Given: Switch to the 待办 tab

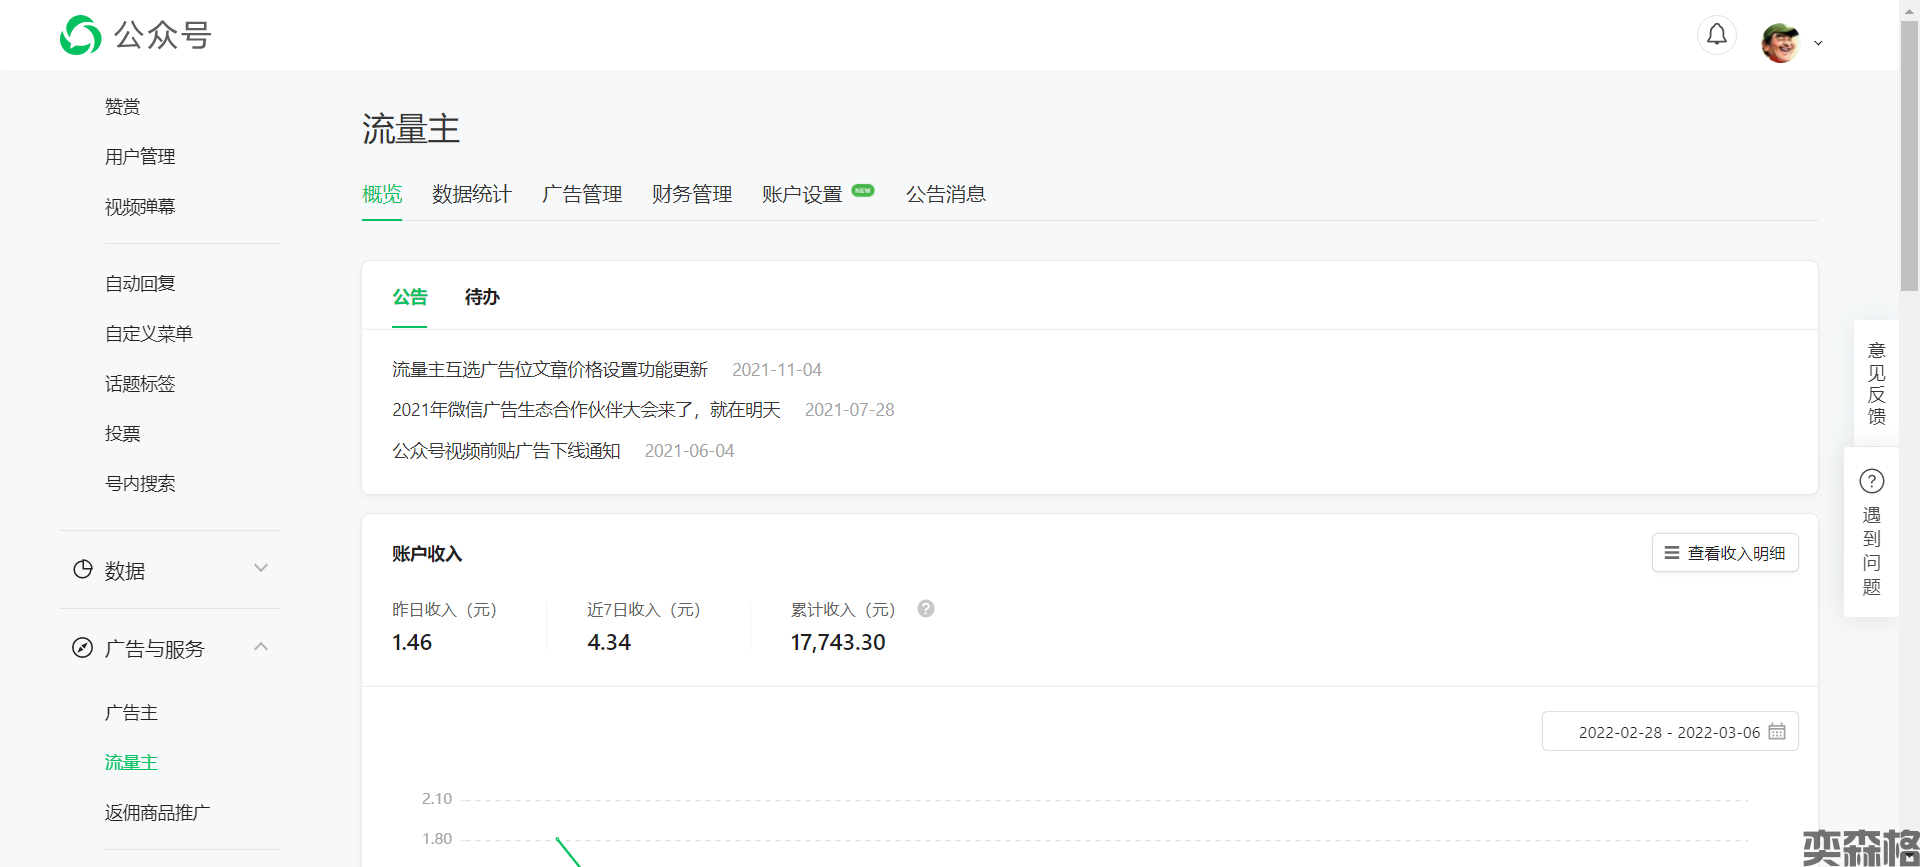Looking at the screenshot, I should pos(482,297).
